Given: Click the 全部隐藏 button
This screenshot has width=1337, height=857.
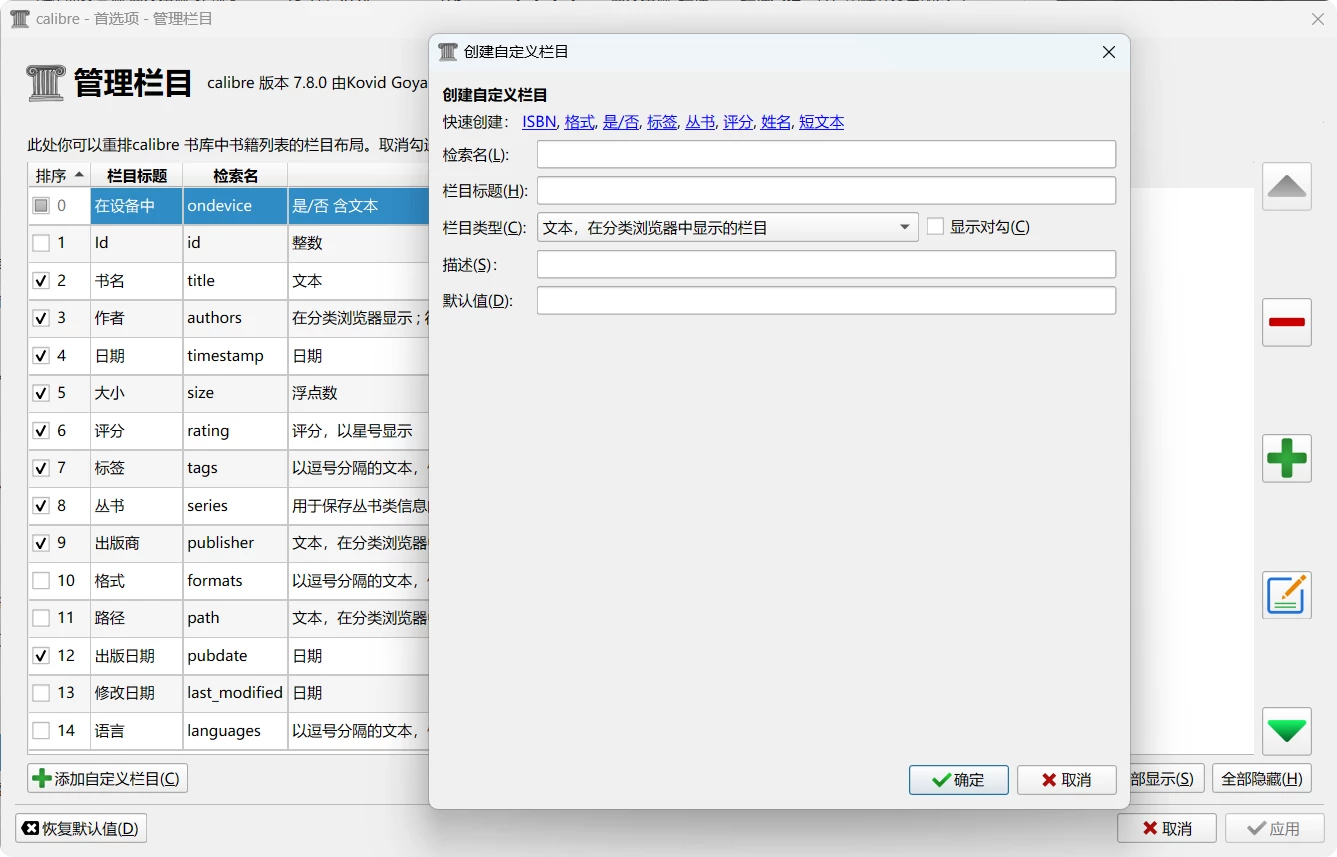Looking at the screenshot, I should point(1261,778).
